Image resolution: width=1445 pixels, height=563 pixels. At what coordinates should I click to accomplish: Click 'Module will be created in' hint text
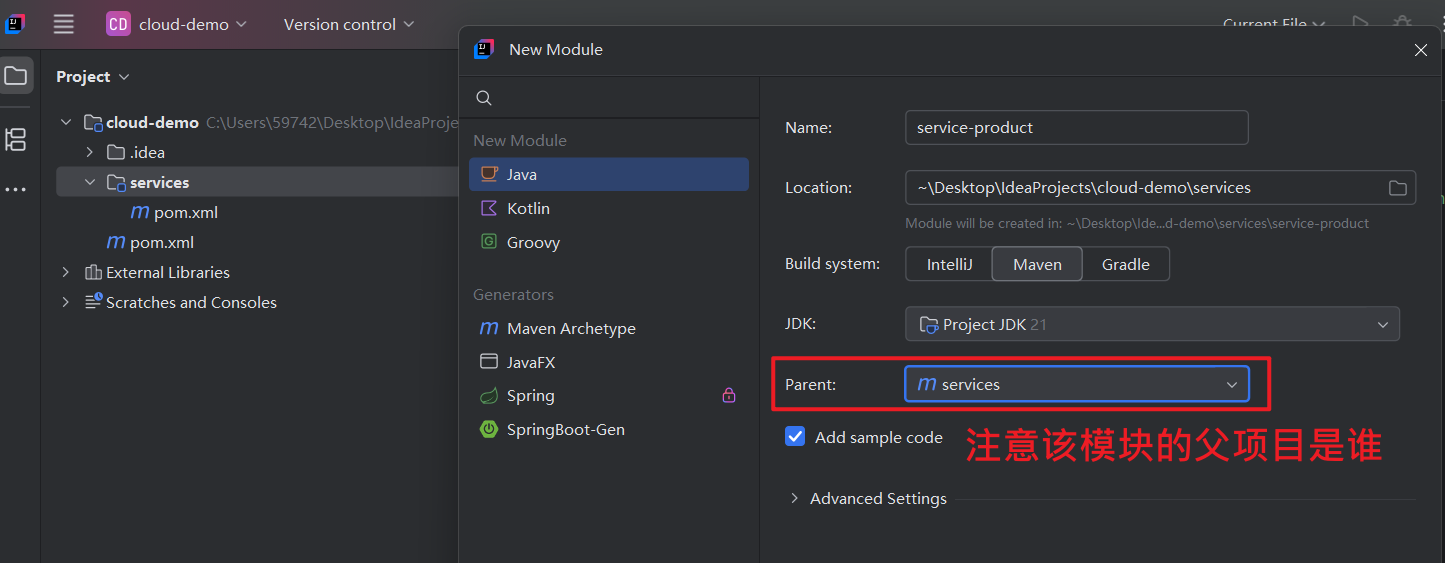1137,223
